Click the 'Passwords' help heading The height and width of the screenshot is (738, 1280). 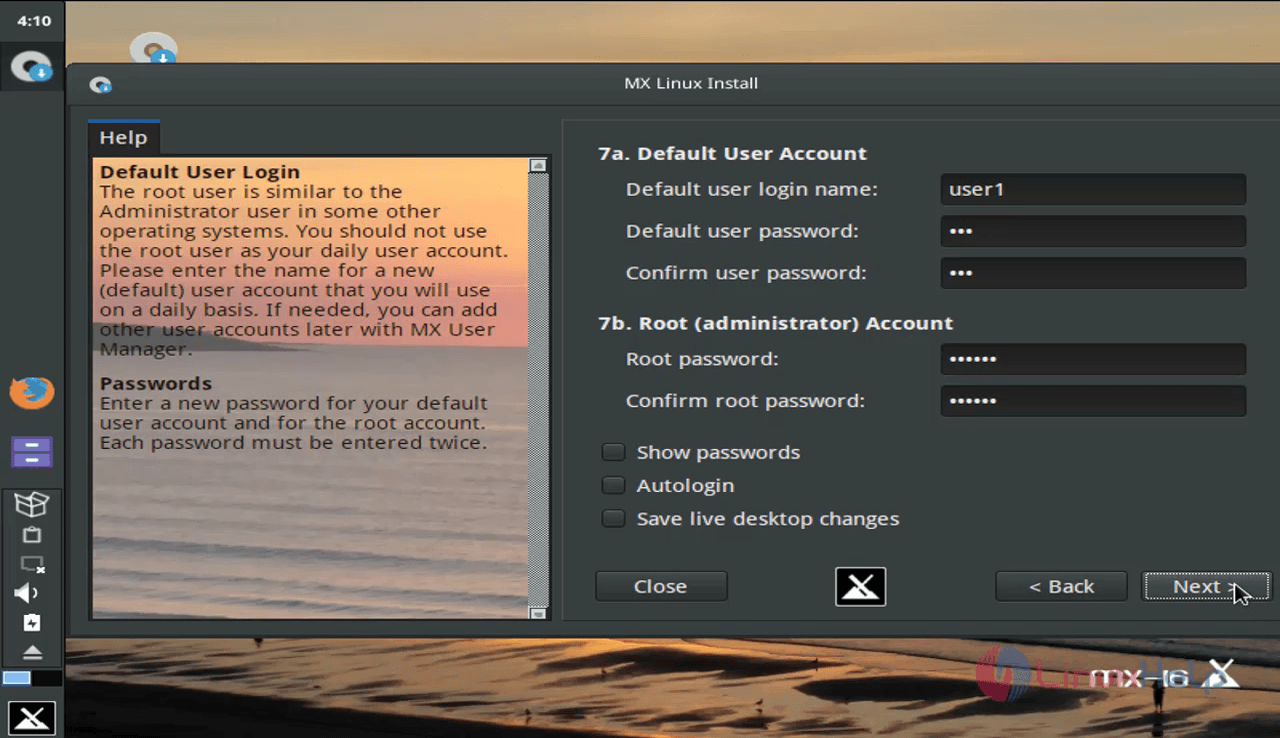coord(155,384)
